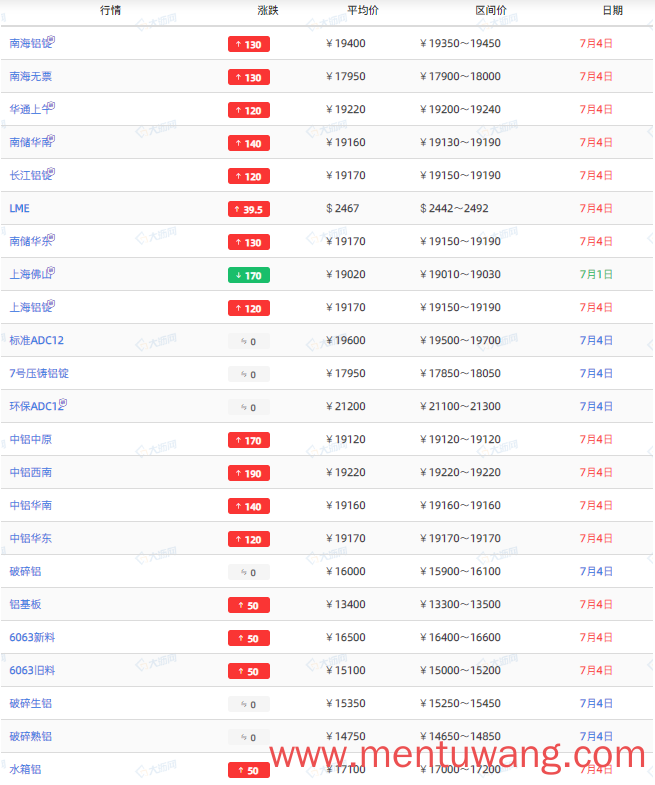655x785 pixels.
Task: Open the 水箱铝 link
Action: (25, 769)
